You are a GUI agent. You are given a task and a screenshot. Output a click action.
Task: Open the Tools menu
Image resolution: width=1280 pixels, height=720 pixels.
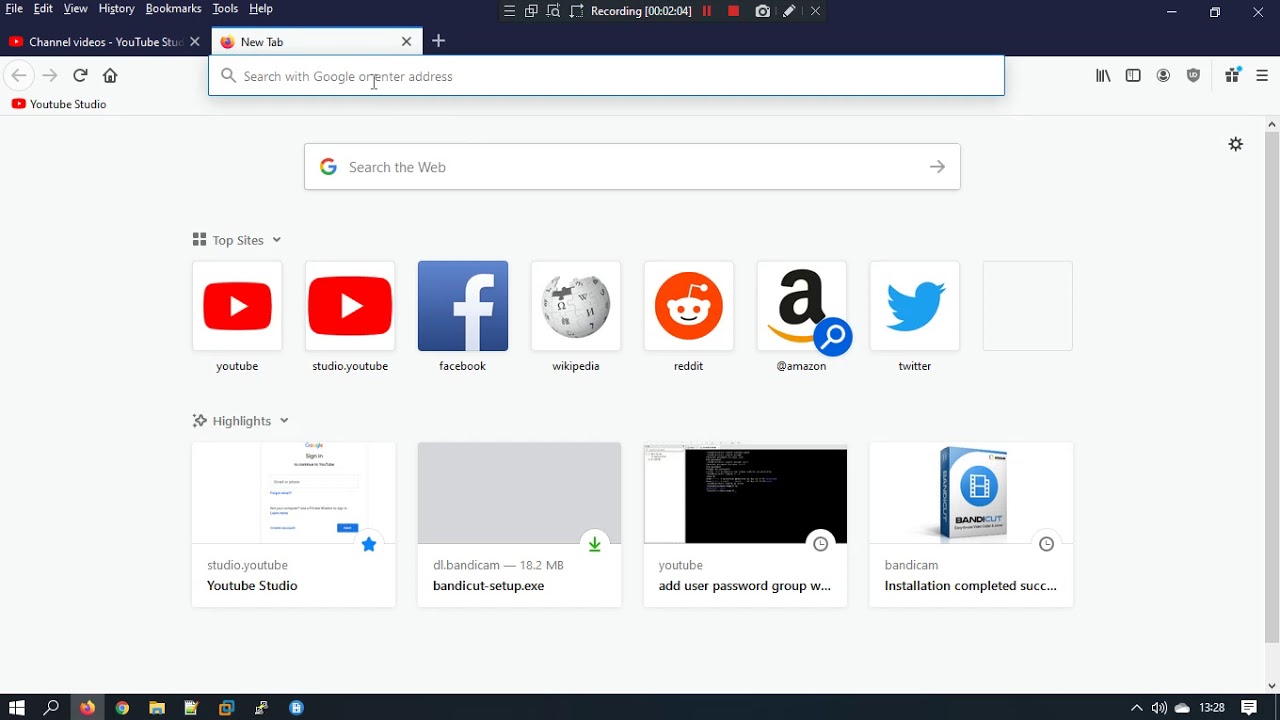click(x=225, y=8)
